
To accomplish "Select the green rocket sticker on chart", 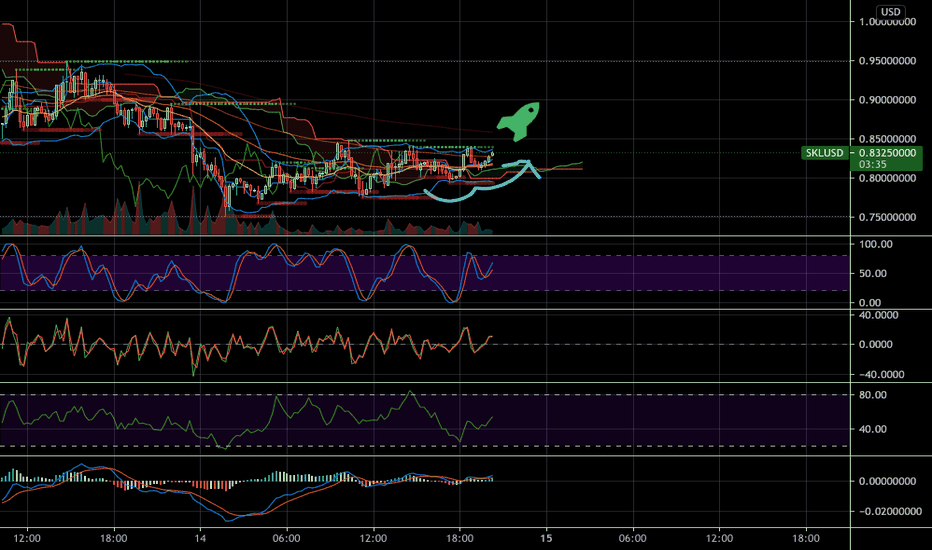I will point(518,121).
